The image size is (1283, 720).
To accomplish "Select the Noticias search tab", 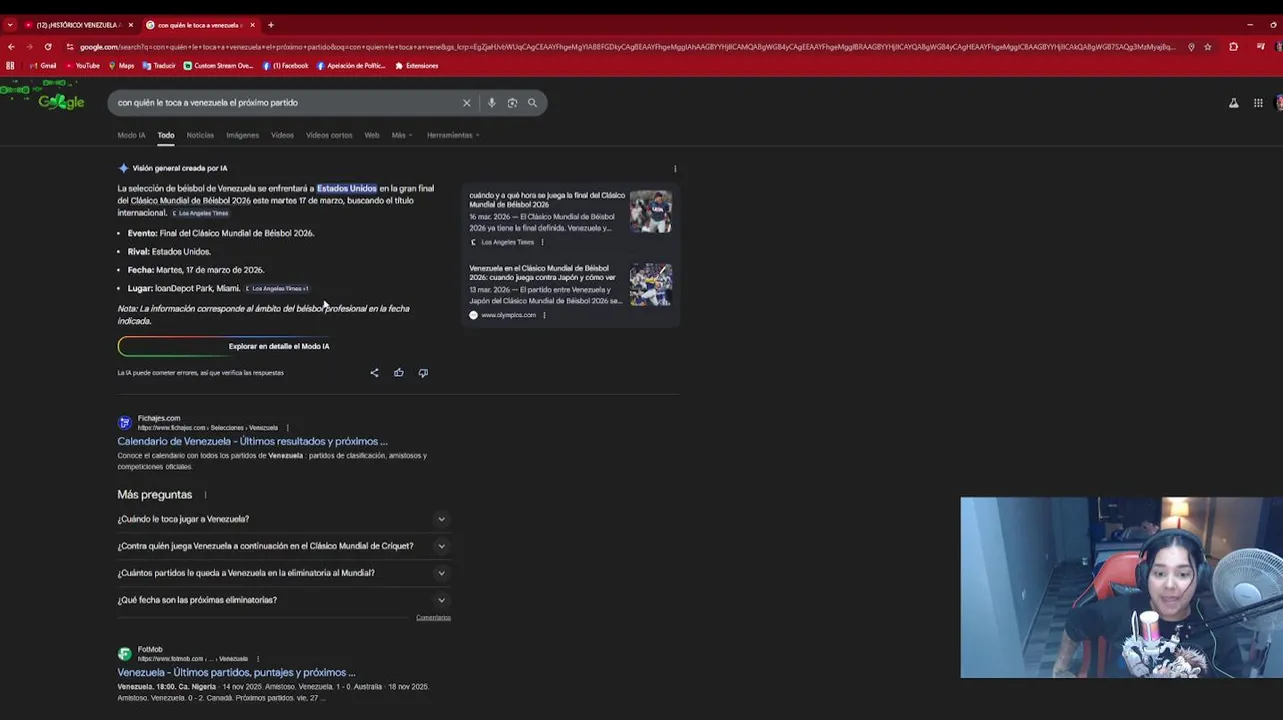I will [x=200, y=135].
